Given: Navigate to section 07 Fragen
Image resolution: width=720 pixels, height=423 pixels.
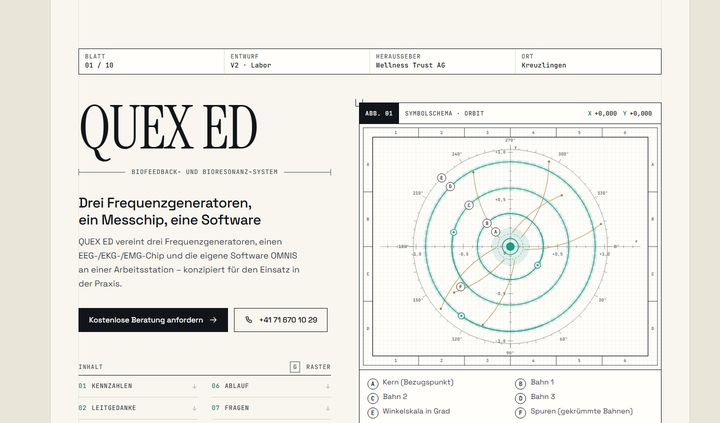Looking at the screenshot, I should (271, 408).
